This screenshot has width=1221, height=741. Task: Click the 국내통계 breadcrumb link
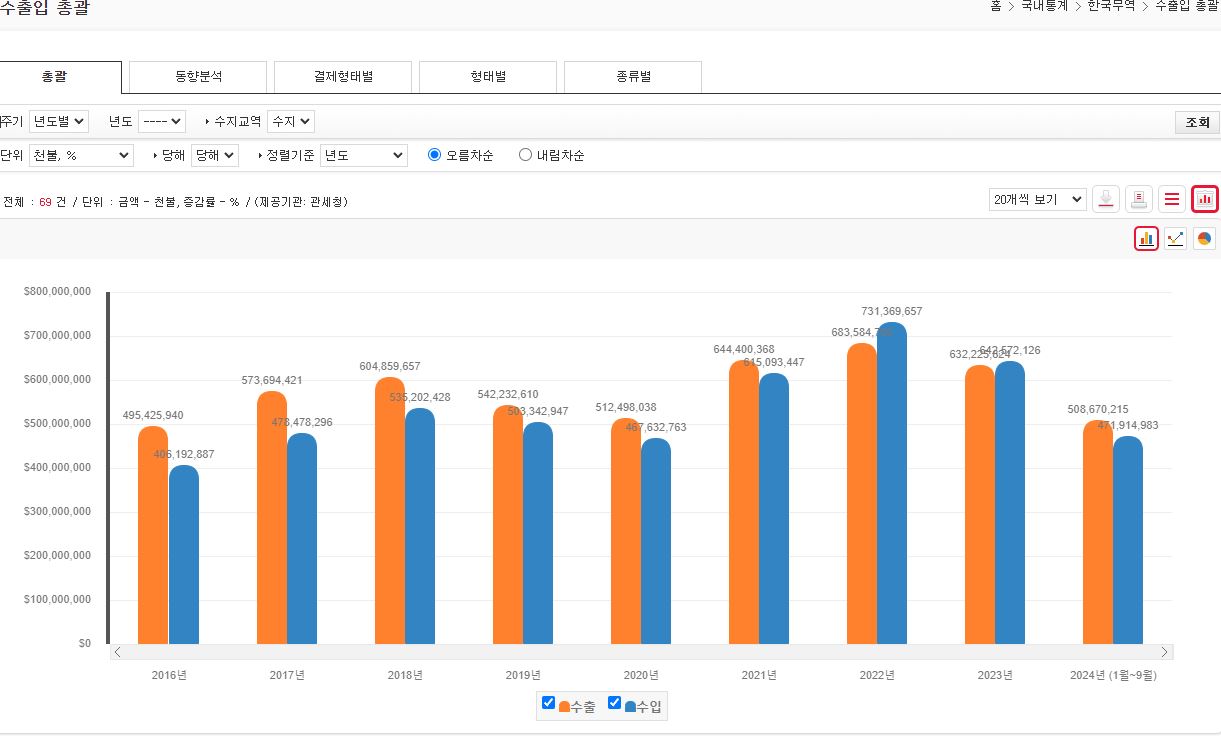click(x=1045, y=6)
